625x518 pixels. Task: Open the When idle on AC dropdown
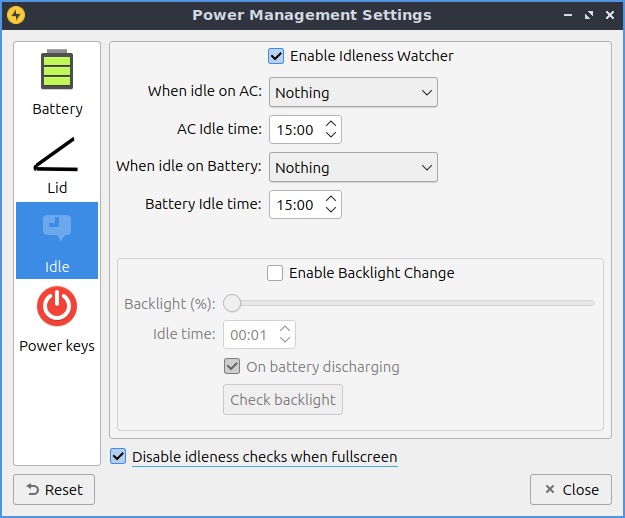point(353,93)
